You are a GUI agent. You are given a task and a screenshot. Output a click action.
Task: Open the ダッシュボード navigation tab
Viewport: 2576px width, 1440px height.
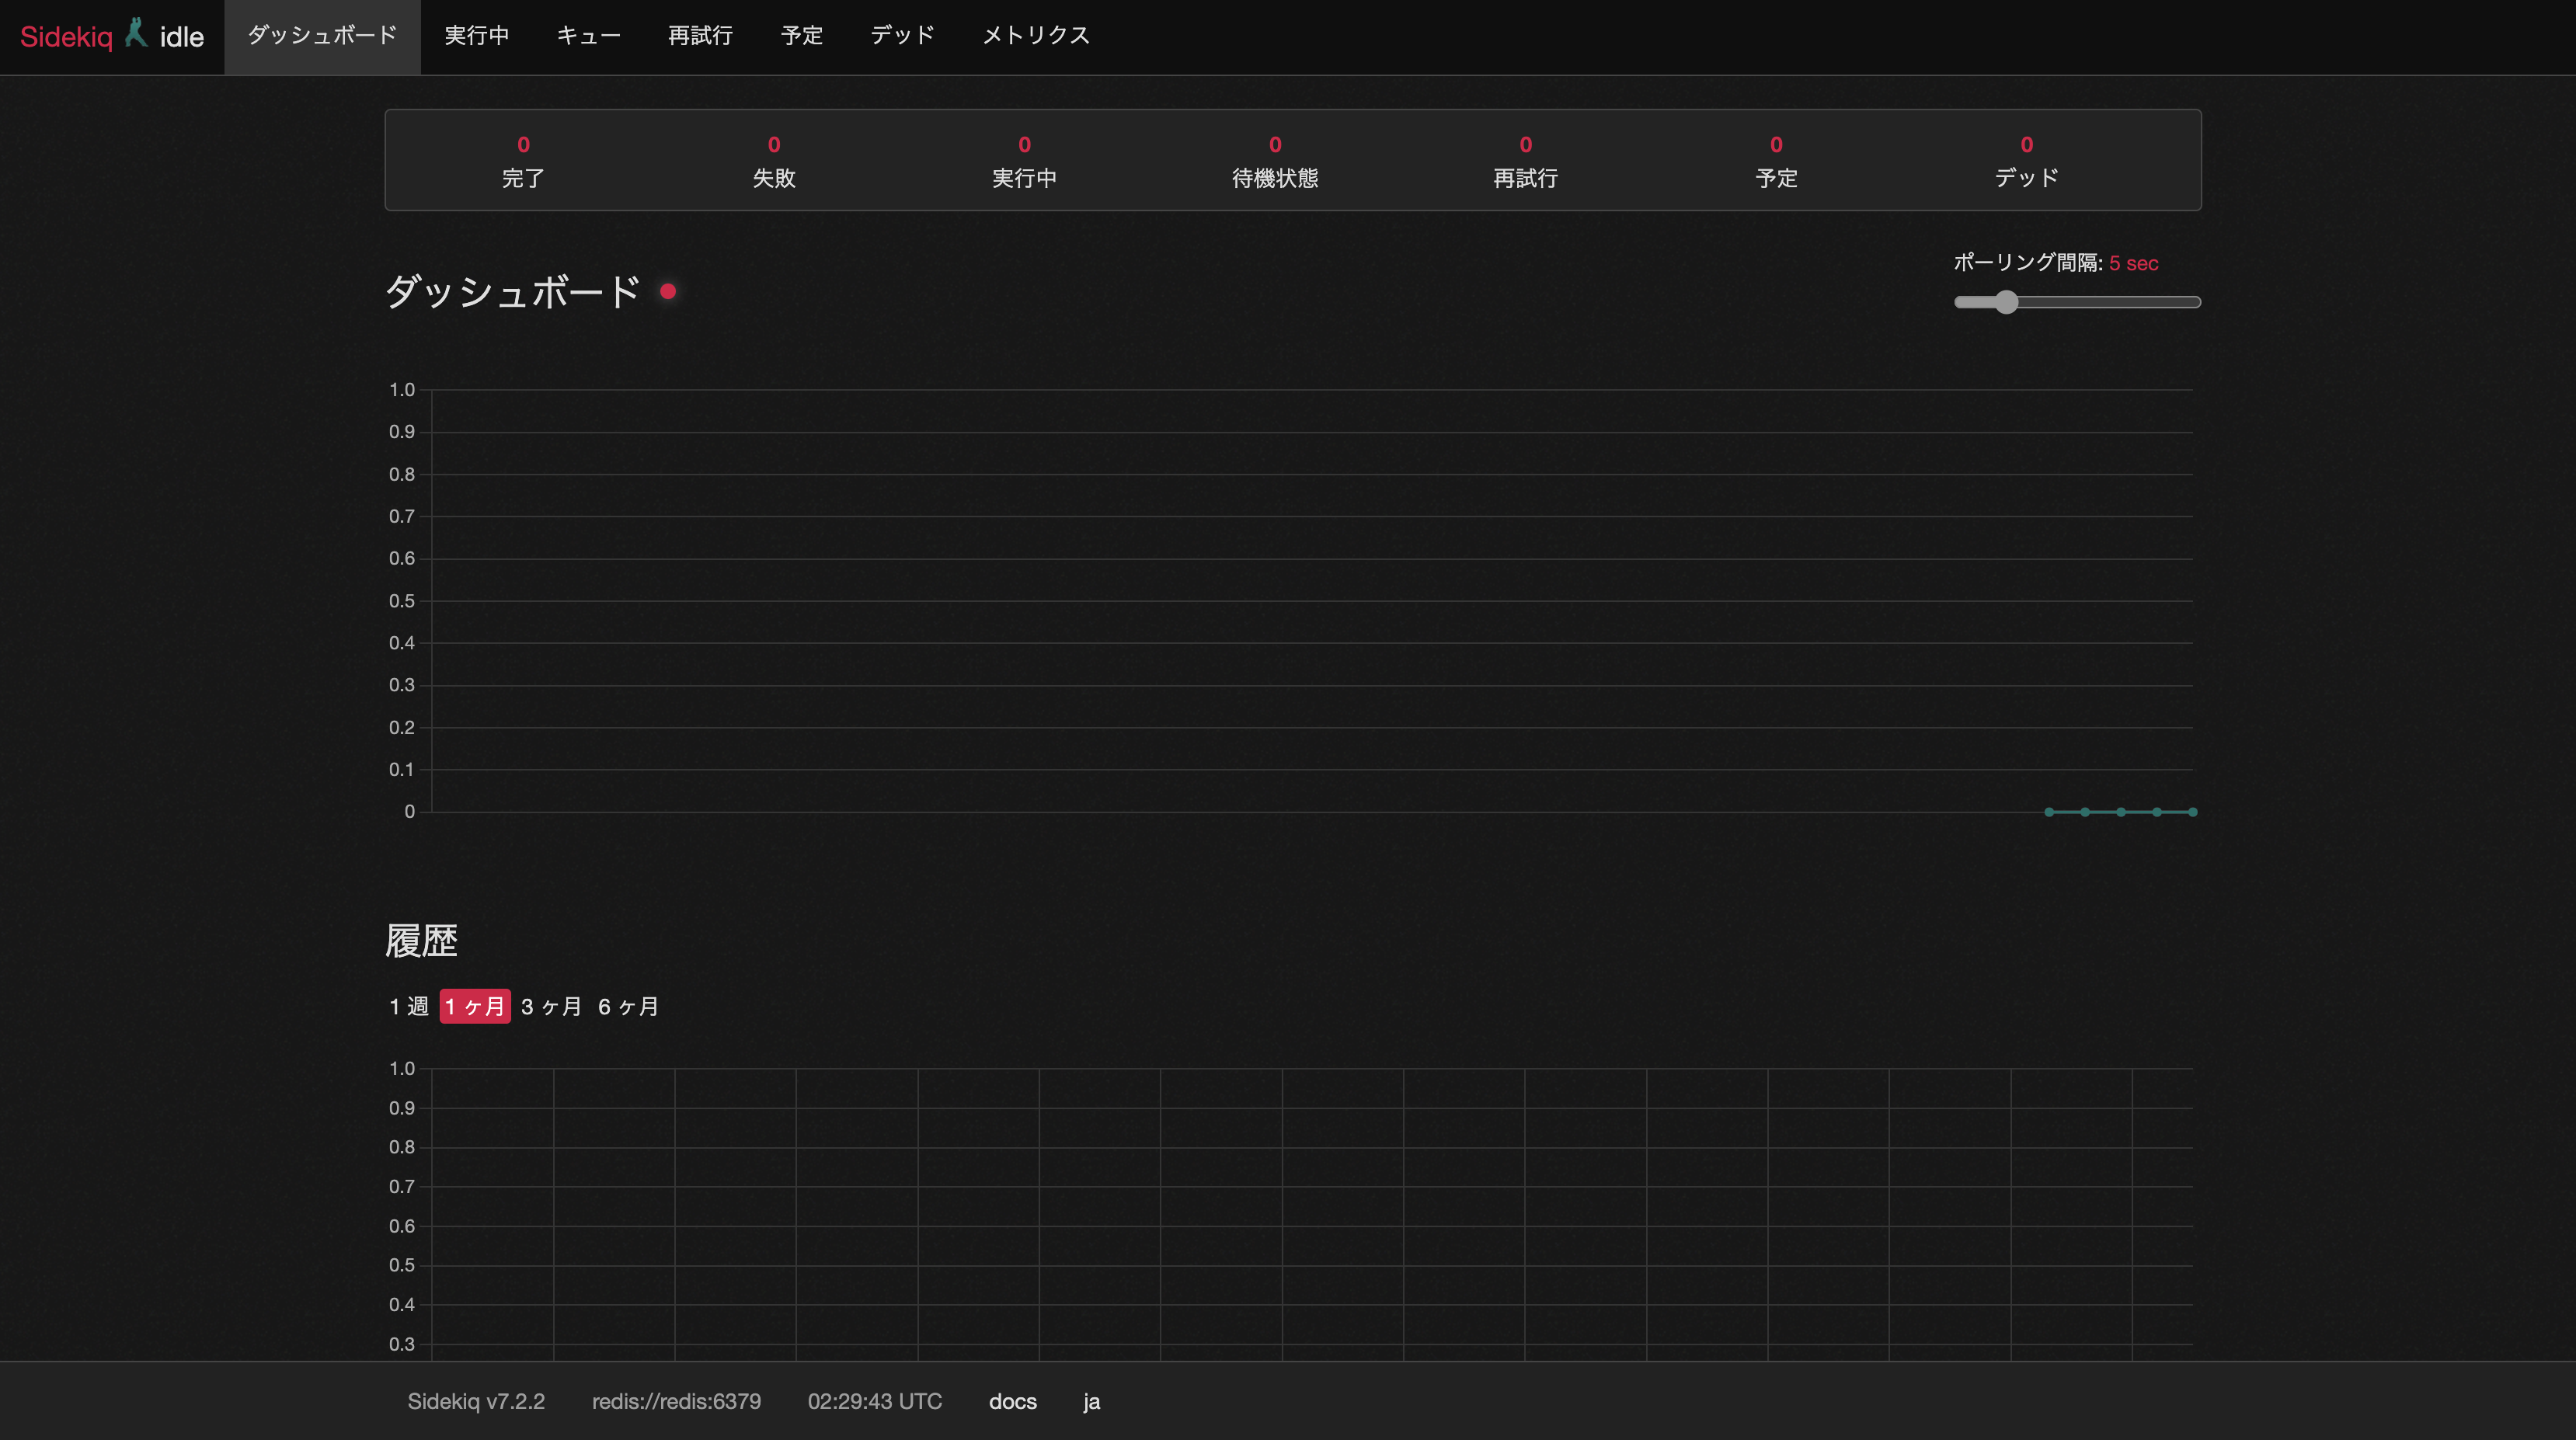pos(322,36)
